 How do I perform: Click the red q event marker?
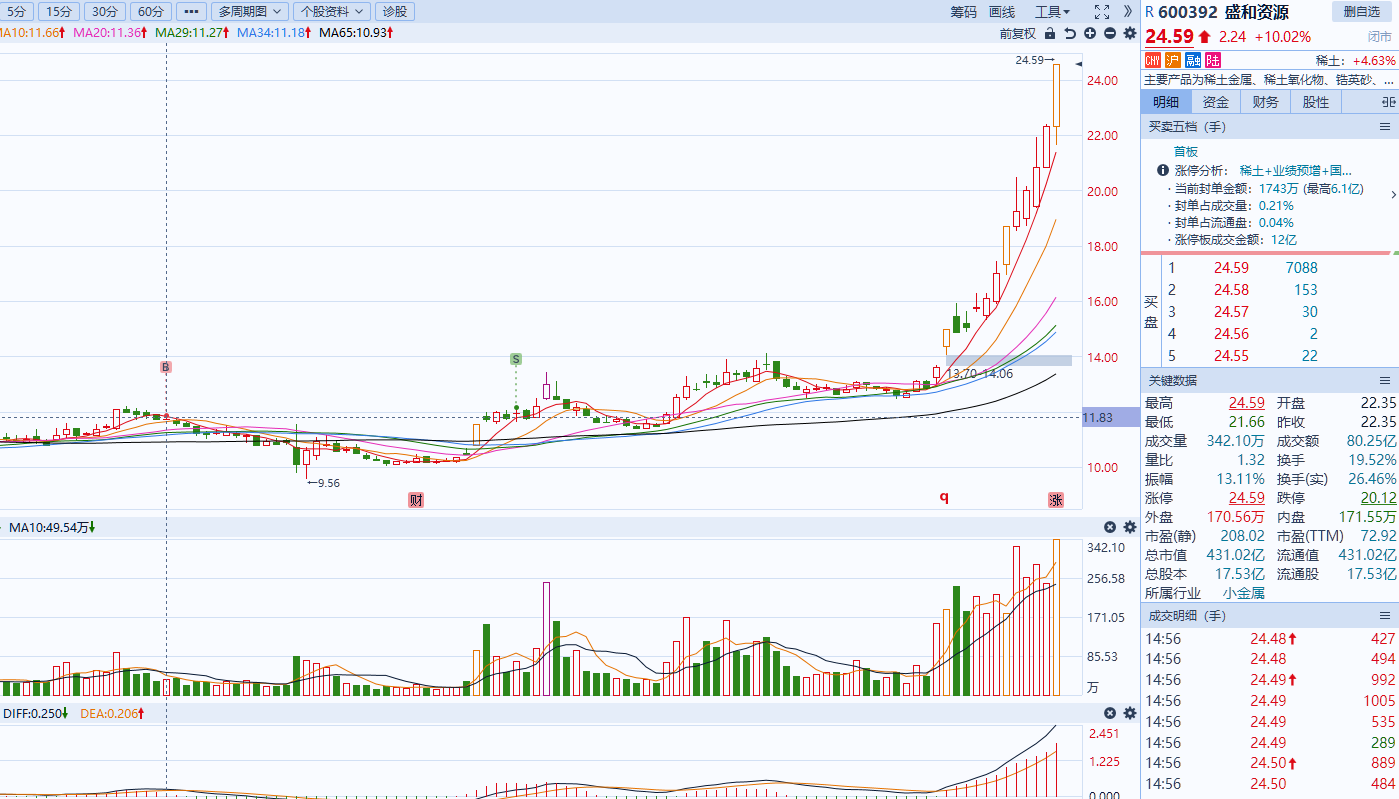[x=943, y=497]
